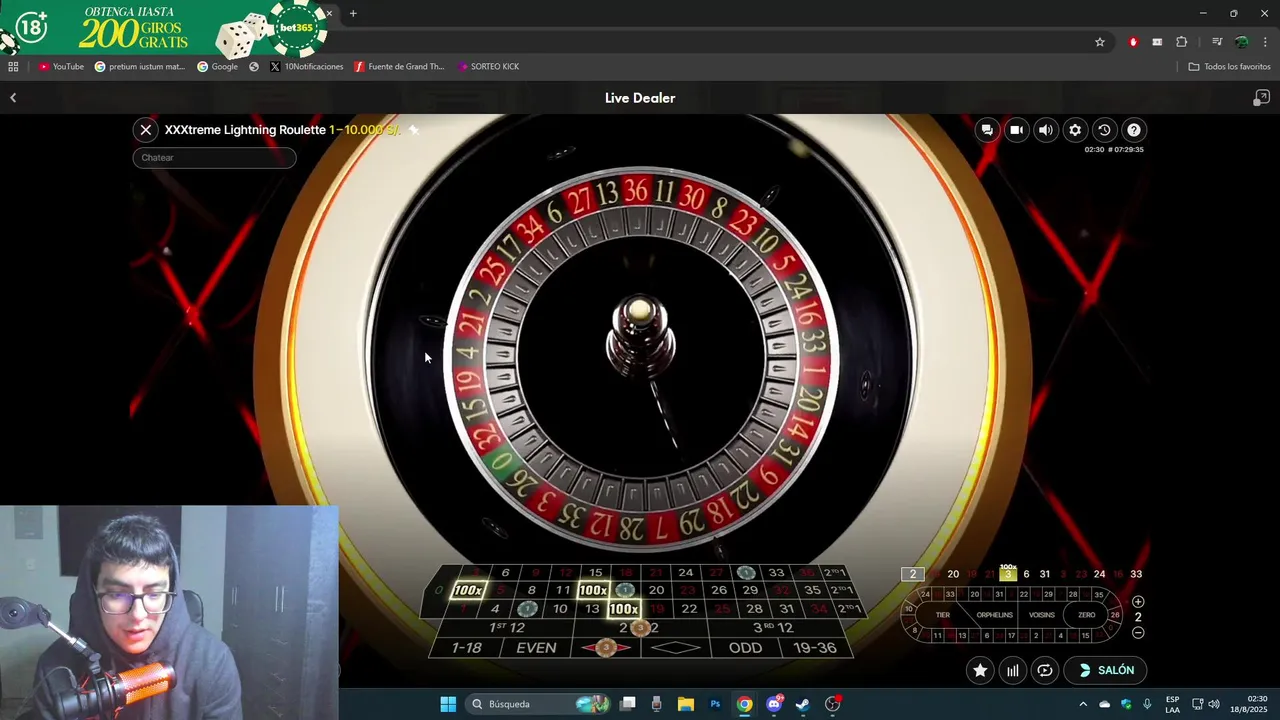Screen dimensions: 1280x720
Task: Open Task View on taskbar
Action: [628, 704]
